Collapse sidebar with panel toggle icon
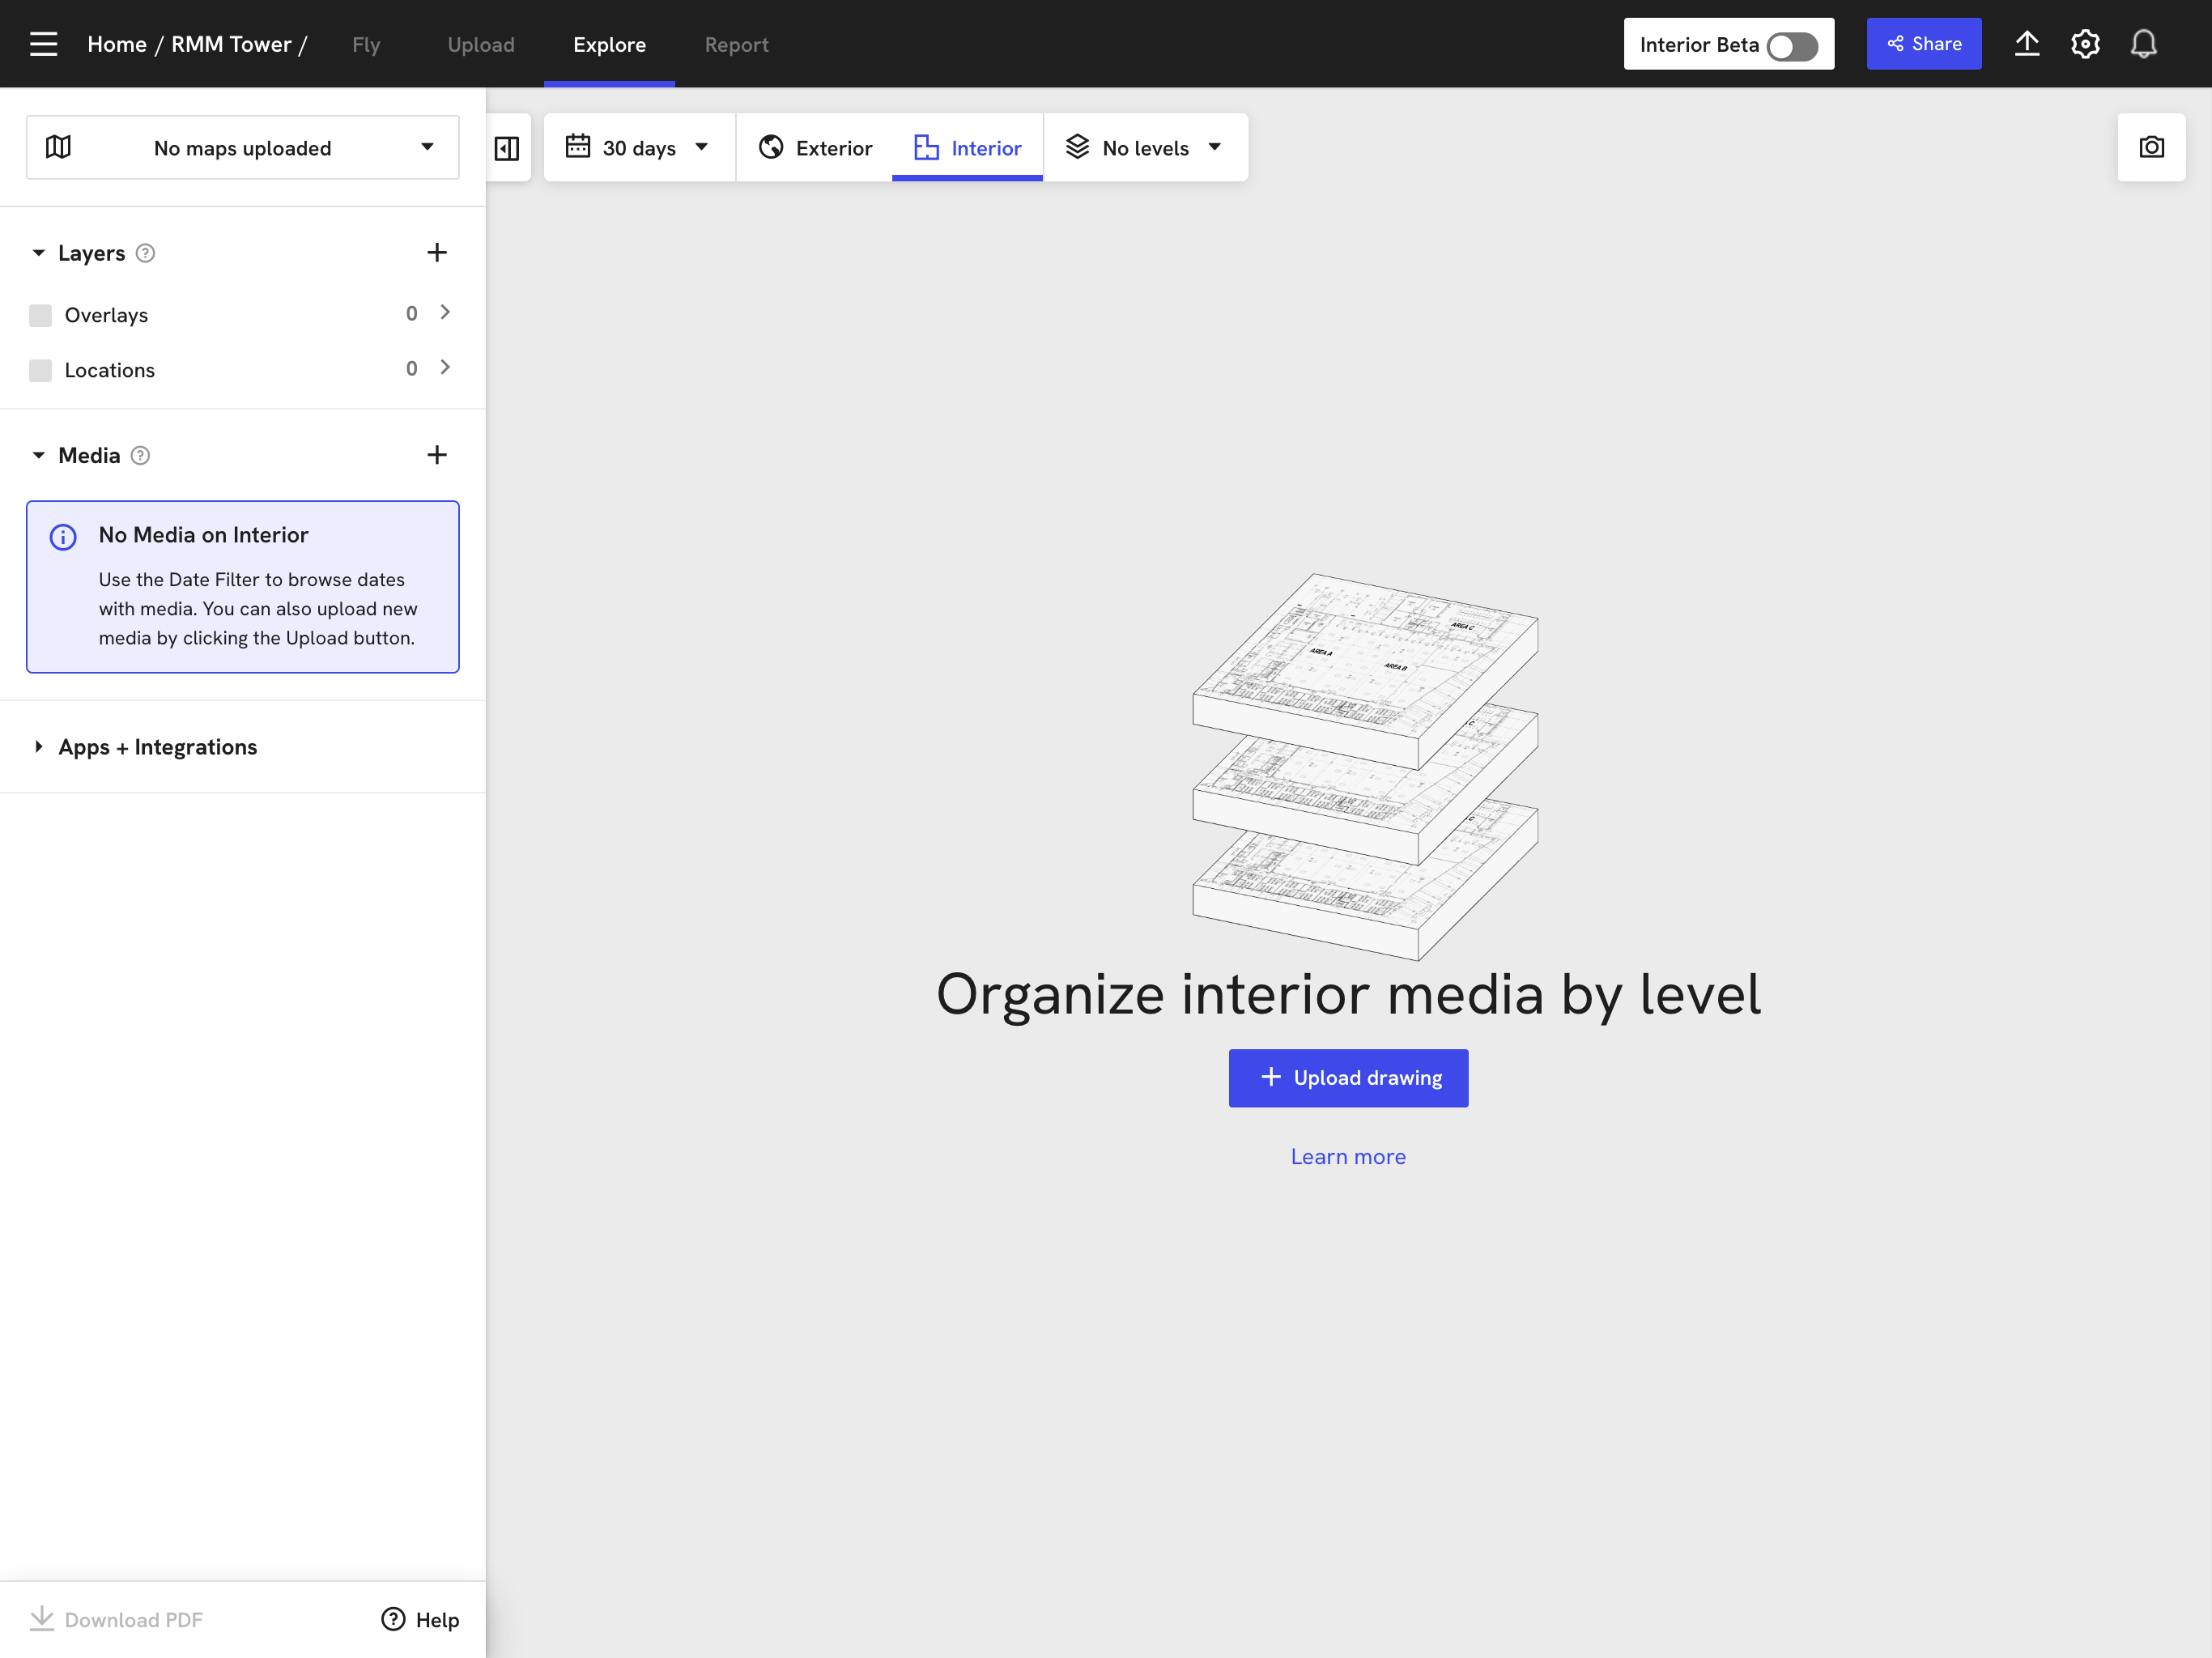This screenshot has width=2212, height=1658. pos(507,148)
